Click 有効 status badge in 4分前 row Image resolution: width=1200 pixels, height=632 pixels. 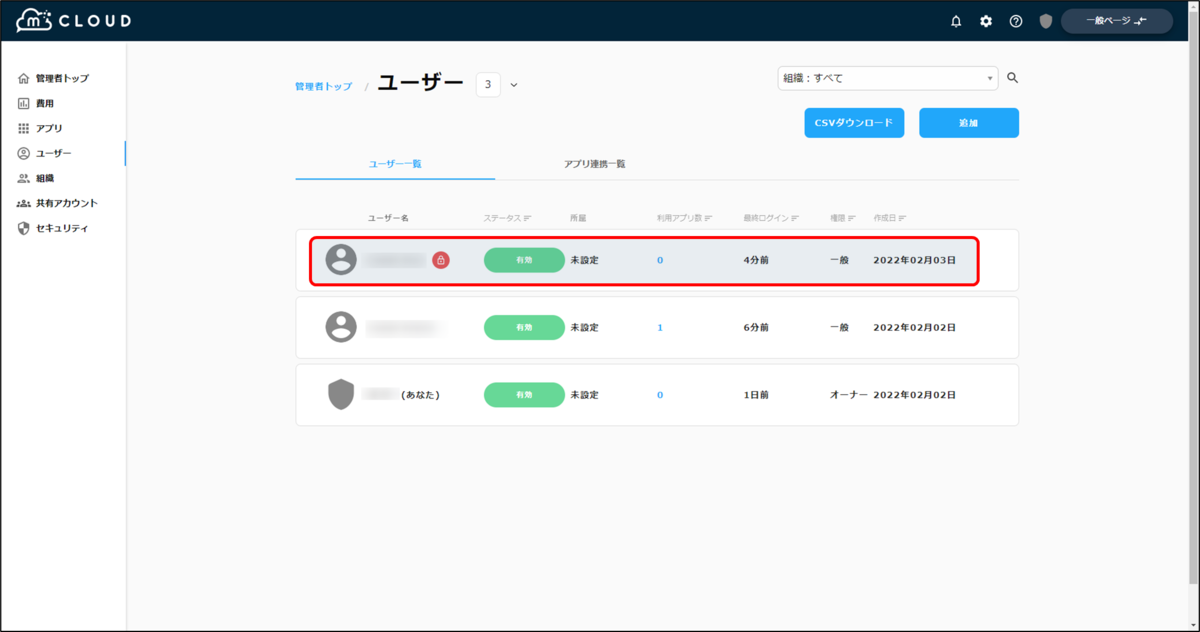[524, 260]
